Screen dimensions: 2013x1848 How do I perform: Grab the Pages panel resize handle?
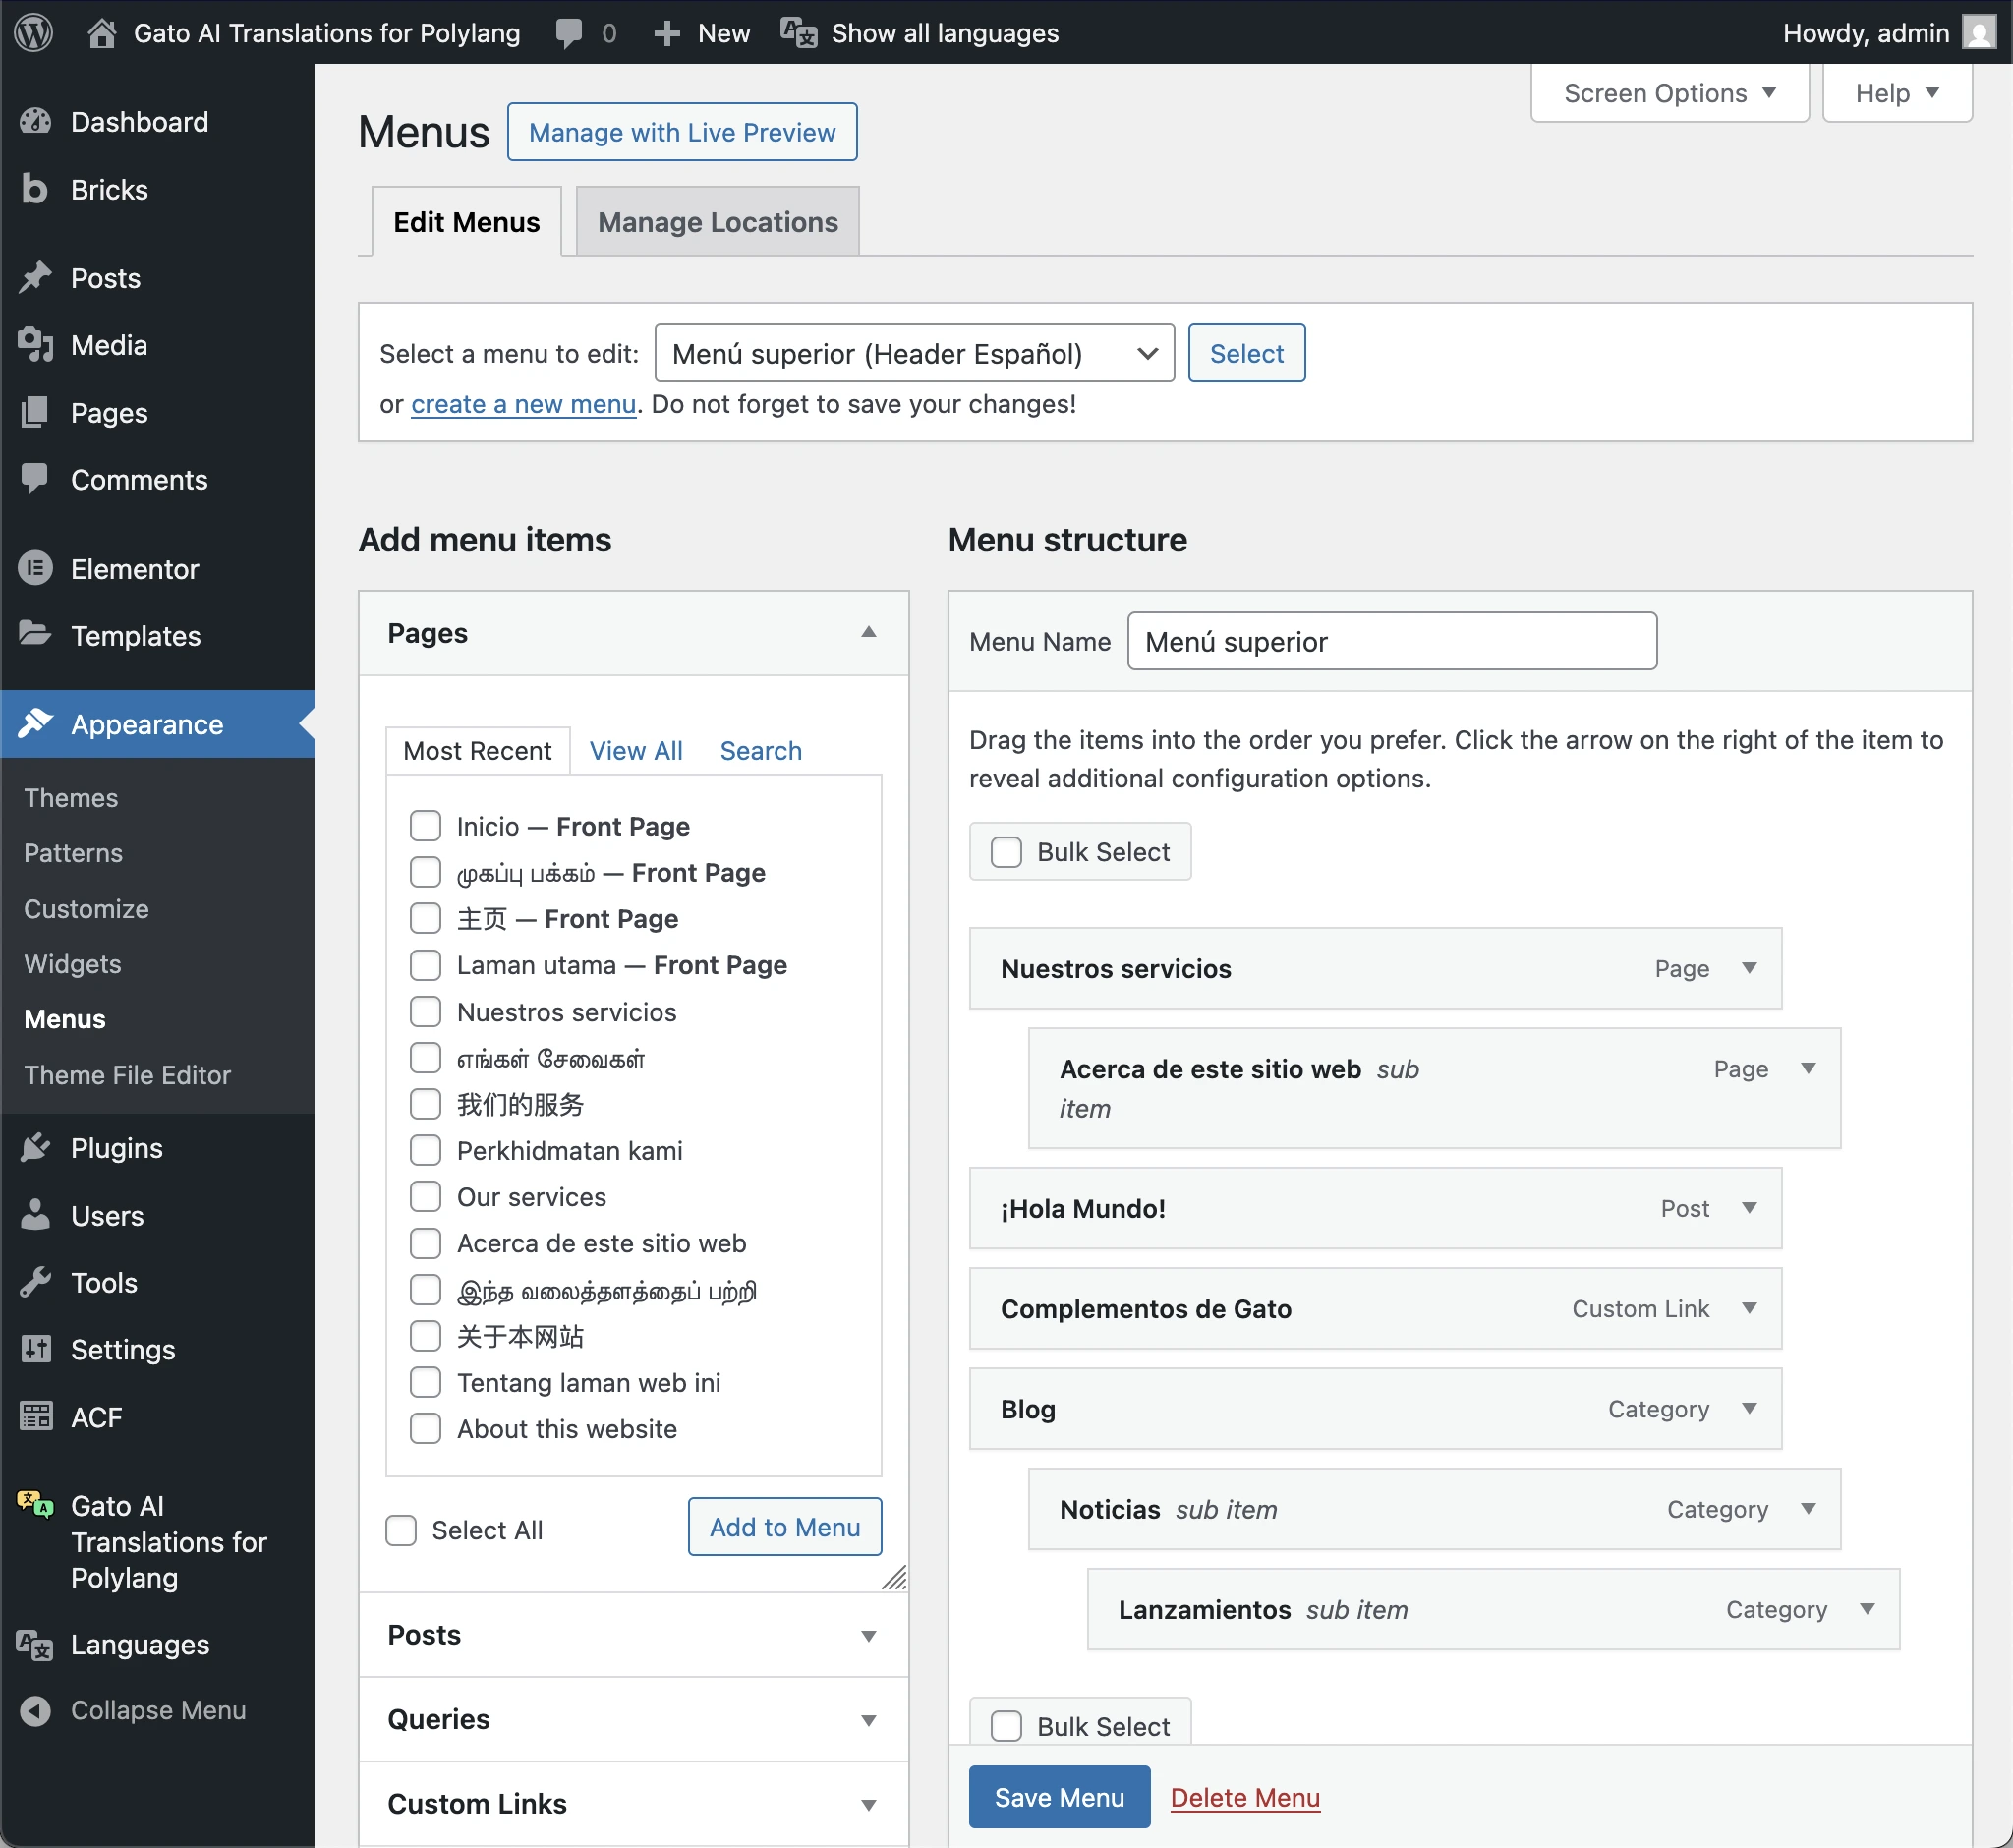coord(894,1578)
